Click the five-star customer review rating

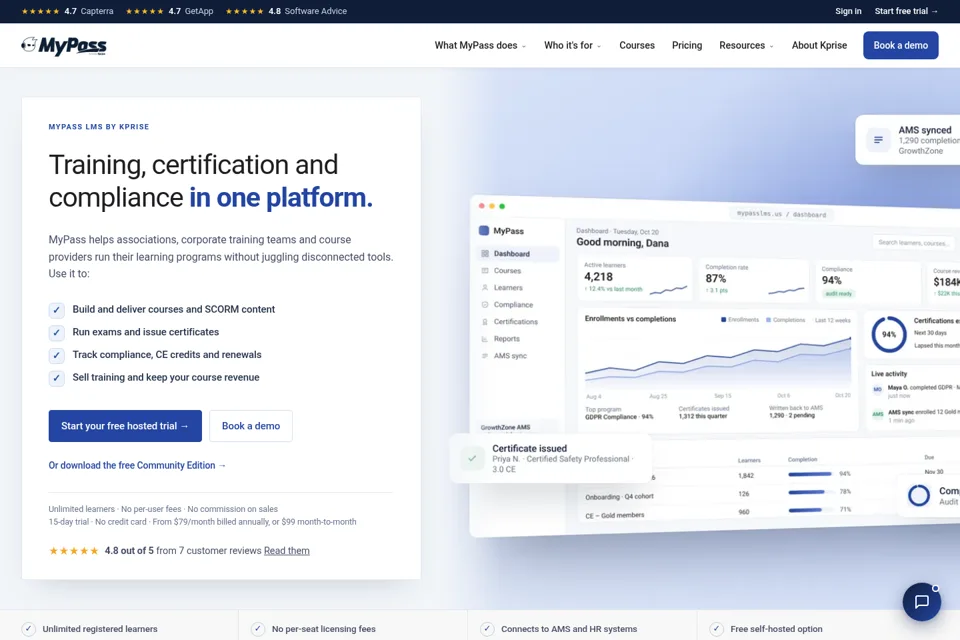click(x=73, y=551)
